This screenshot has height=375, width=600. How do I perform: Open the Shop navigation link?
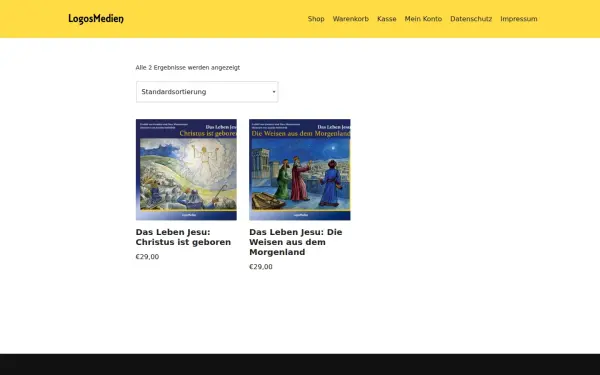[x=316, y=19]
